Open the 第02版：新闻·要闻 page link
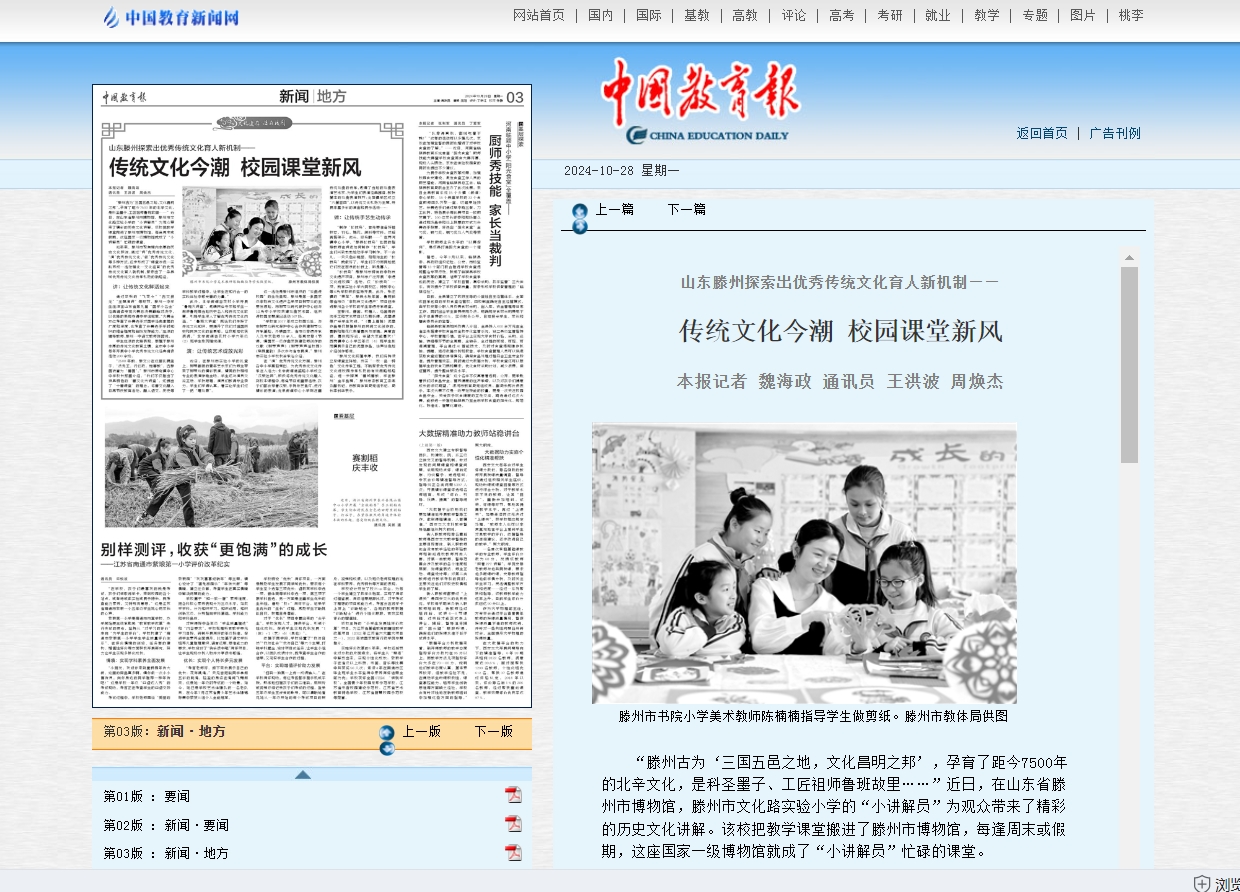This screenshot has height=892, width=1240. coord(166,825)
